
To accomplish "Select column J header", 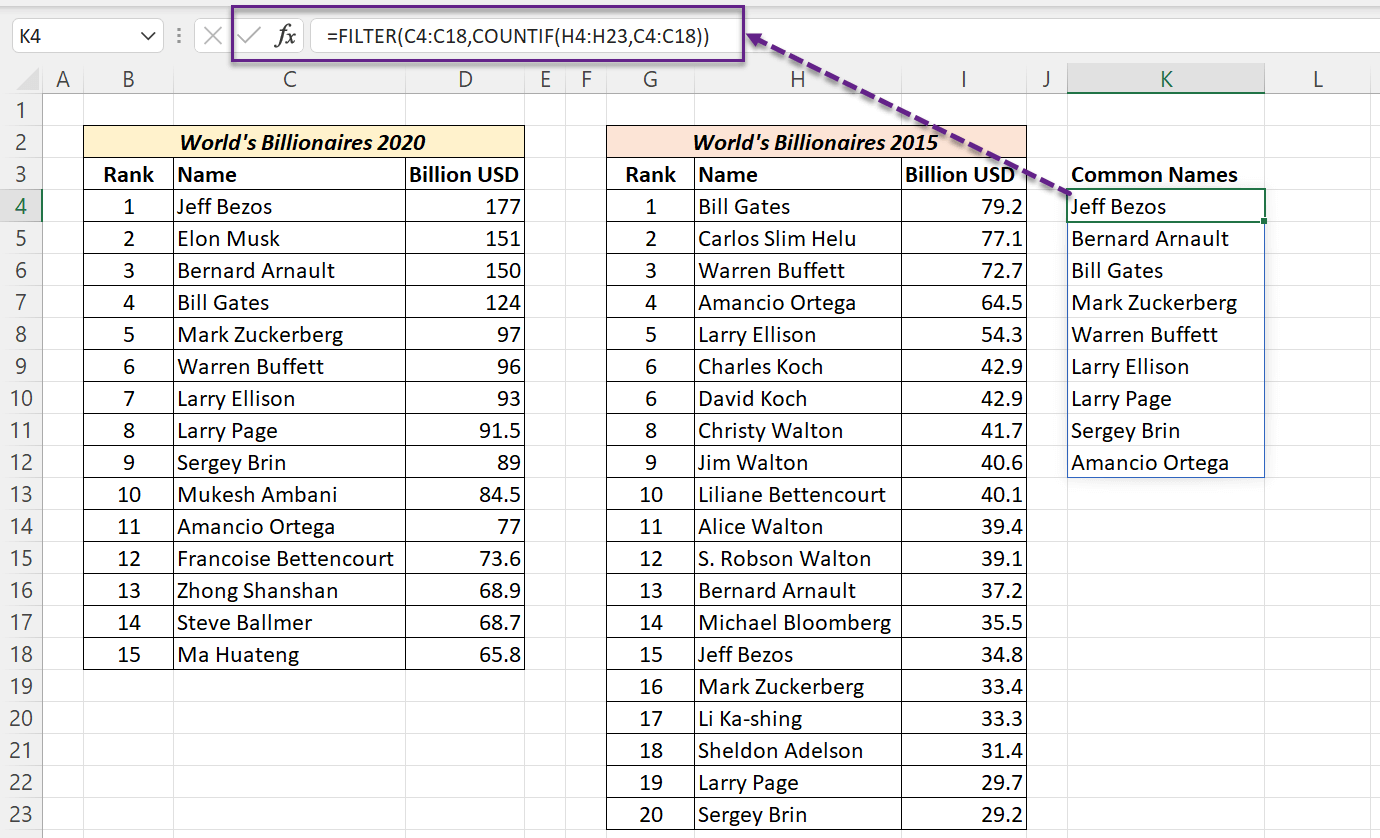I will pos(1046,79).
